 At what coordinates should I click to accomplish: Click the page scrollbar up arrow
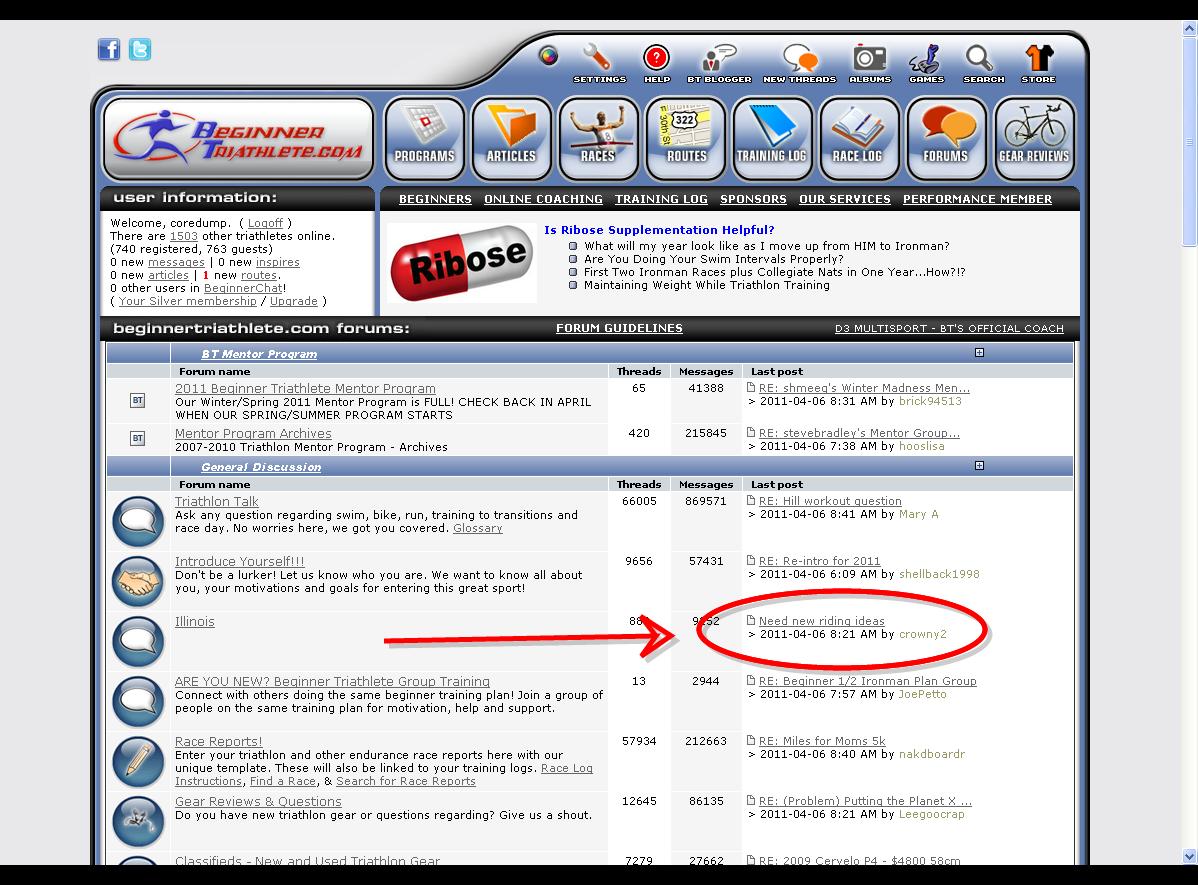click(1189, 29)
